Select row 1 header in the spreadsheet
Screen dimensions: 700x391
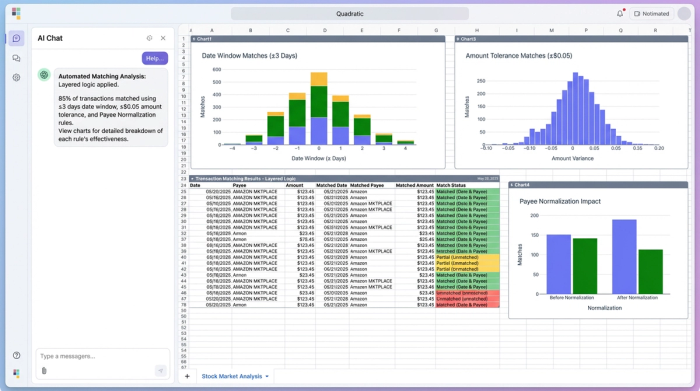(183, 39)
